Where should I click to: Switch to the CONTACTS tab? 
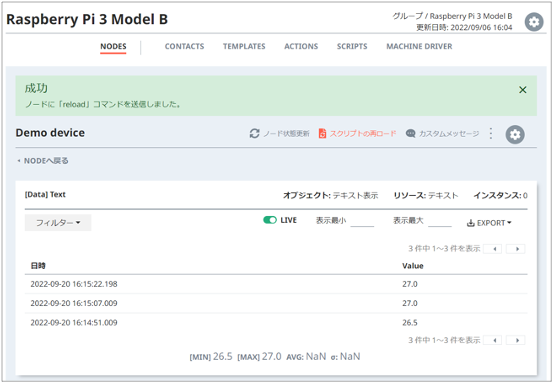tap(184, 47)
